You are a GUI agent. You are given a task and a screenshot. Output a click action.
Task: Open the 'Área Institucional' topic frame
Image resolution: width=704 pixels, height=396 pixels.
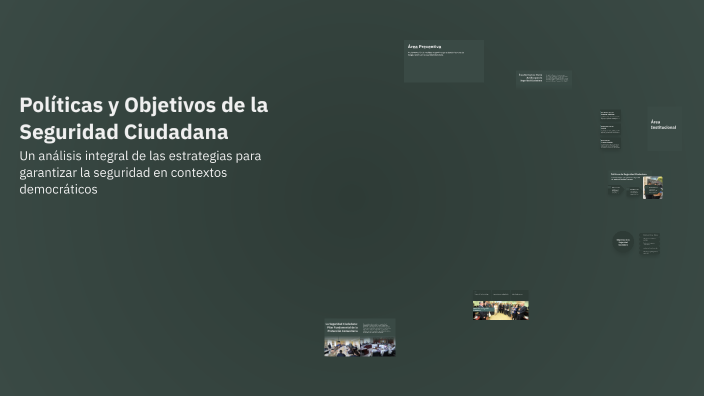click(664, 128)
